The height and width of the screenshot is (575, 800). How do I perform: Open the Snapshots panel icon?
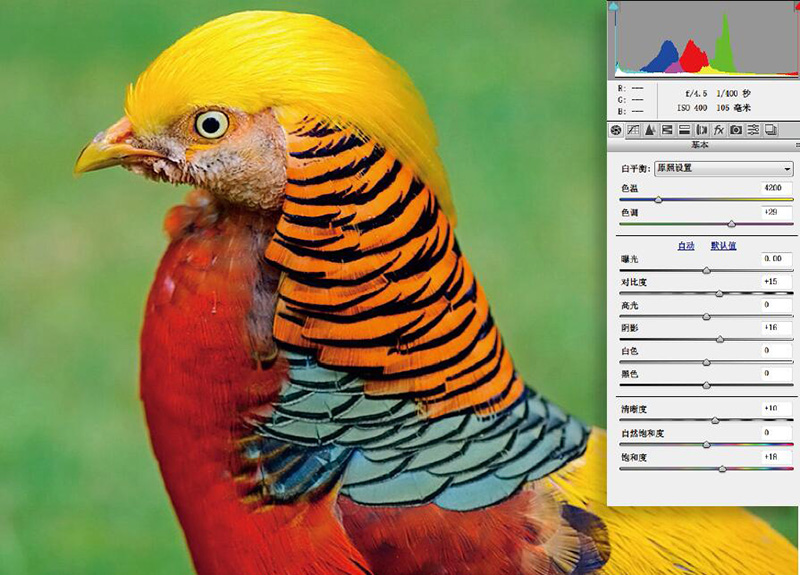tap(769, 130)
